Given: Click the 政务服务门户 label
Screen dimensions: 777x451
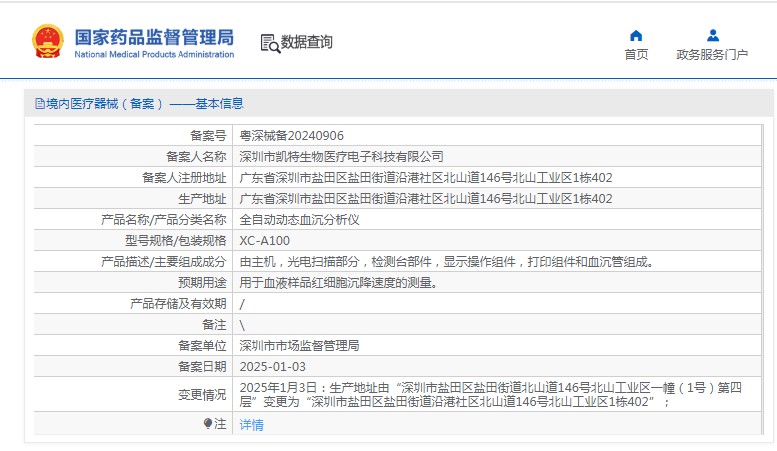Looking at the screenshot, I should (712, 55).
